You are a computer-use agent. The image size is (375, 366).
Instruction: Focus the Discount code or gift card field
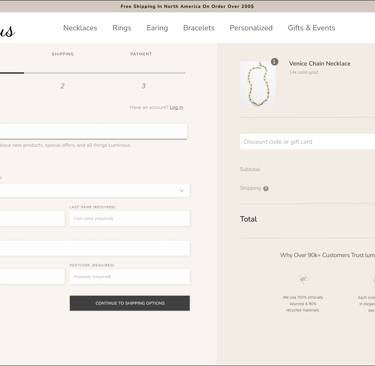tap(307, 142)
